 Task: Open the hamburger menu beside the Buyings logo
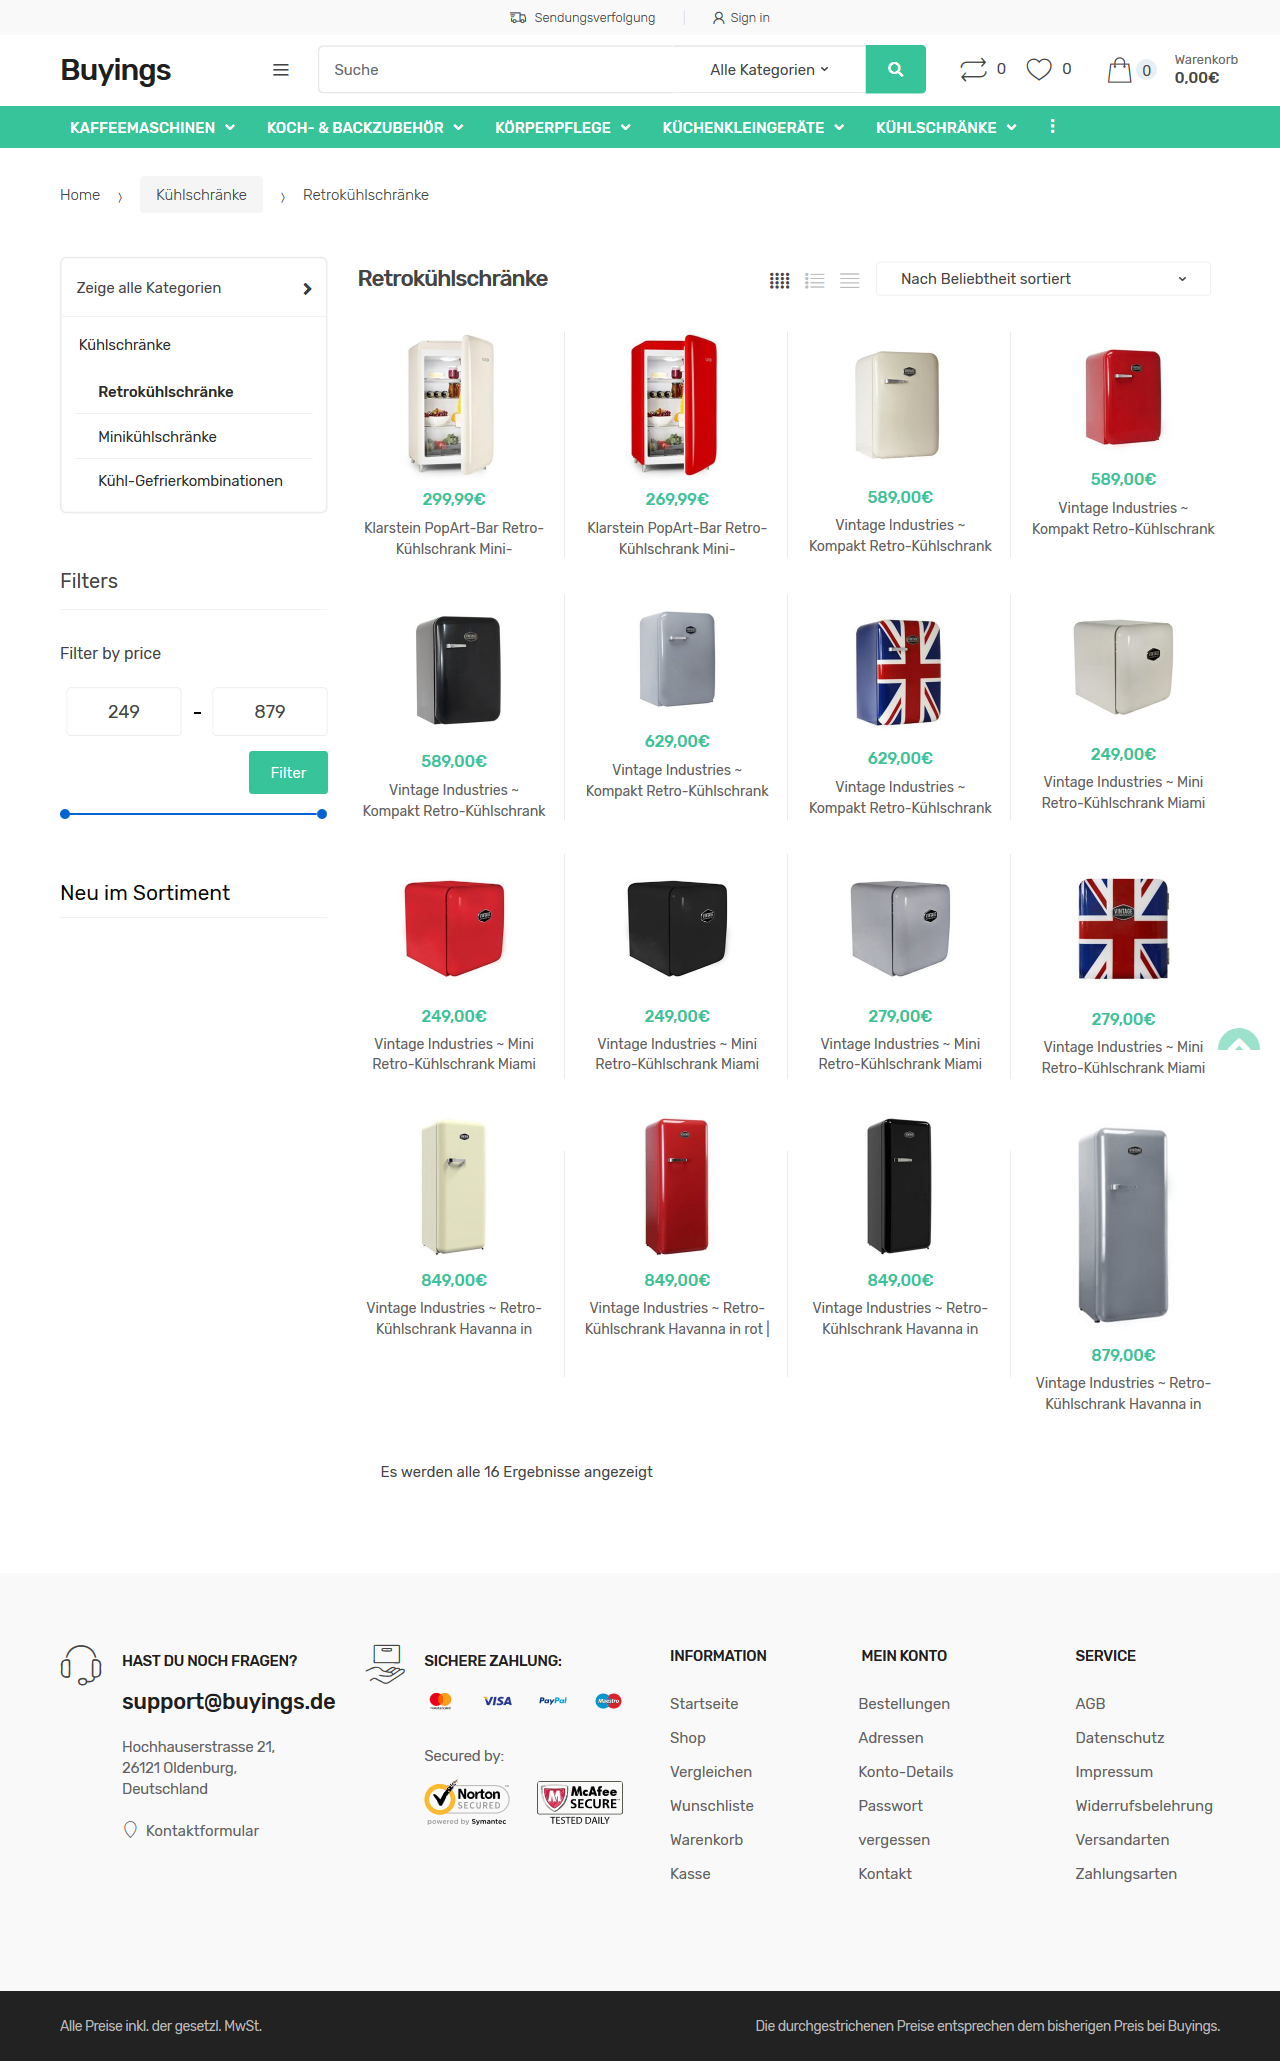tap(281, 70)
